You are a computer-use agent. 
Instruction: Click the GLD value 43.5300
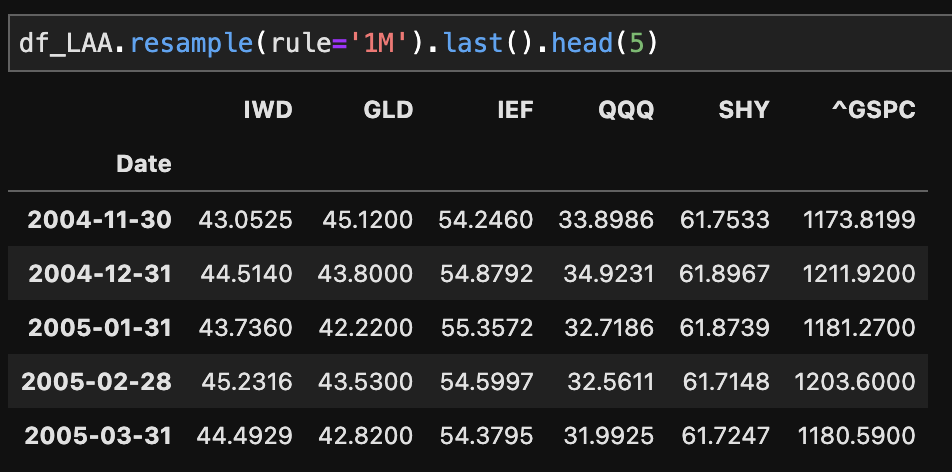(366, 382)
